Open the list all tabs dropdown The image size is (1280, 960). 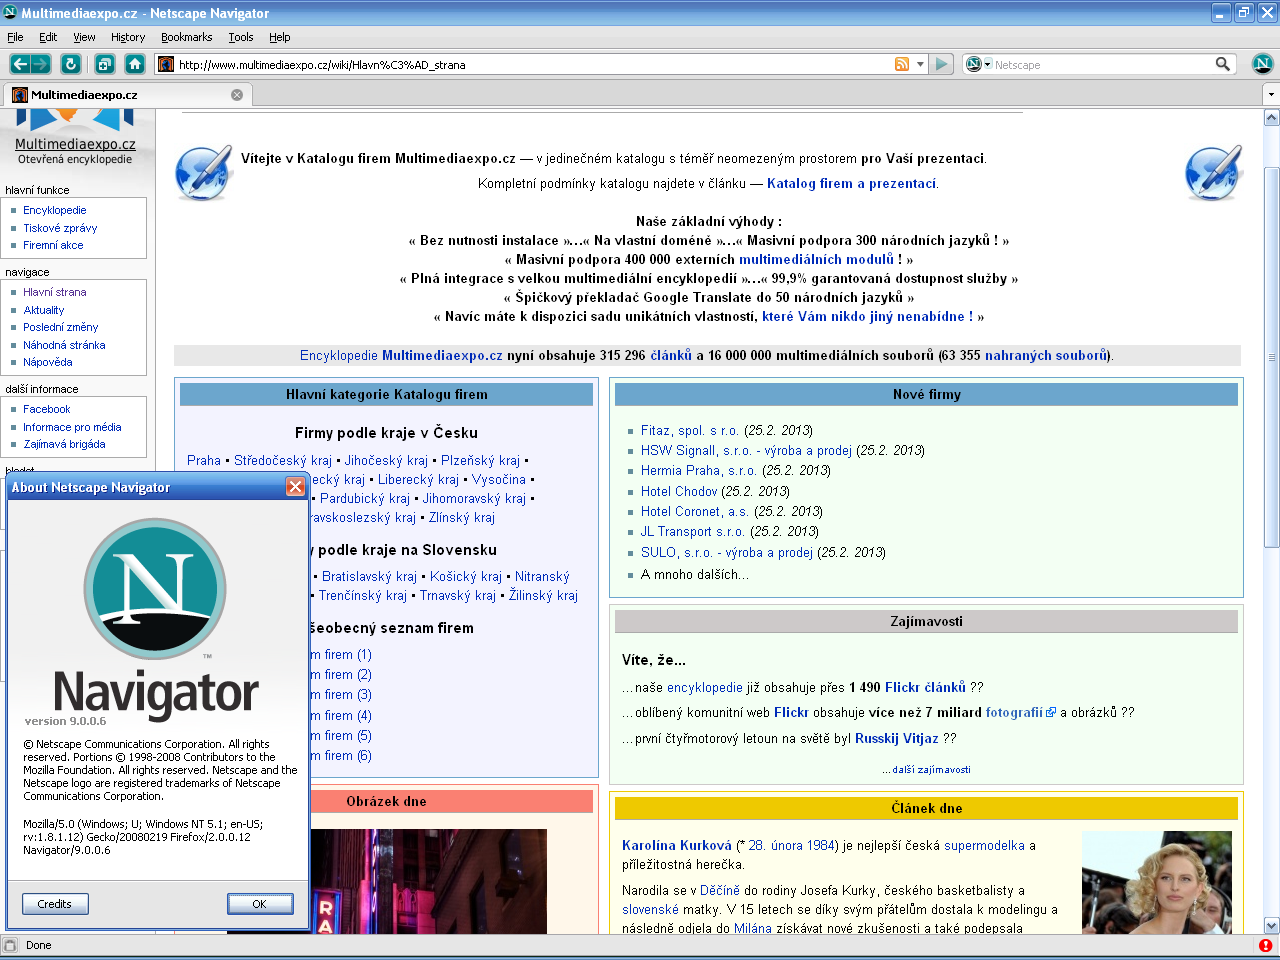pyautogui.click(x=1270, y=95)
